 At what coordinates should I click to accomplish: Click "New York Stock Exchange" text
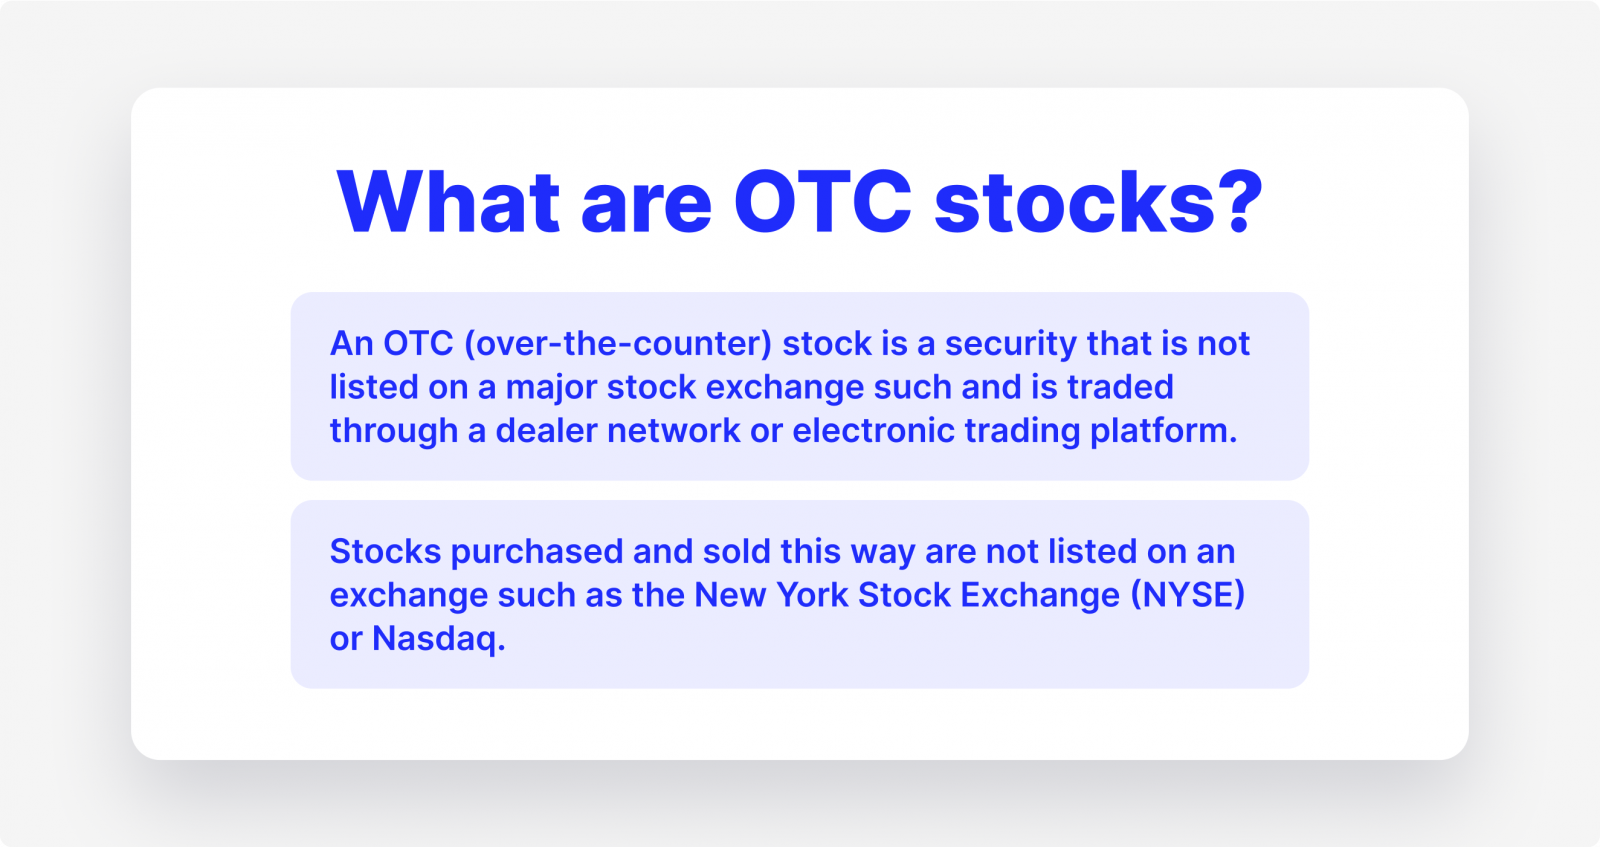[907, 595]
